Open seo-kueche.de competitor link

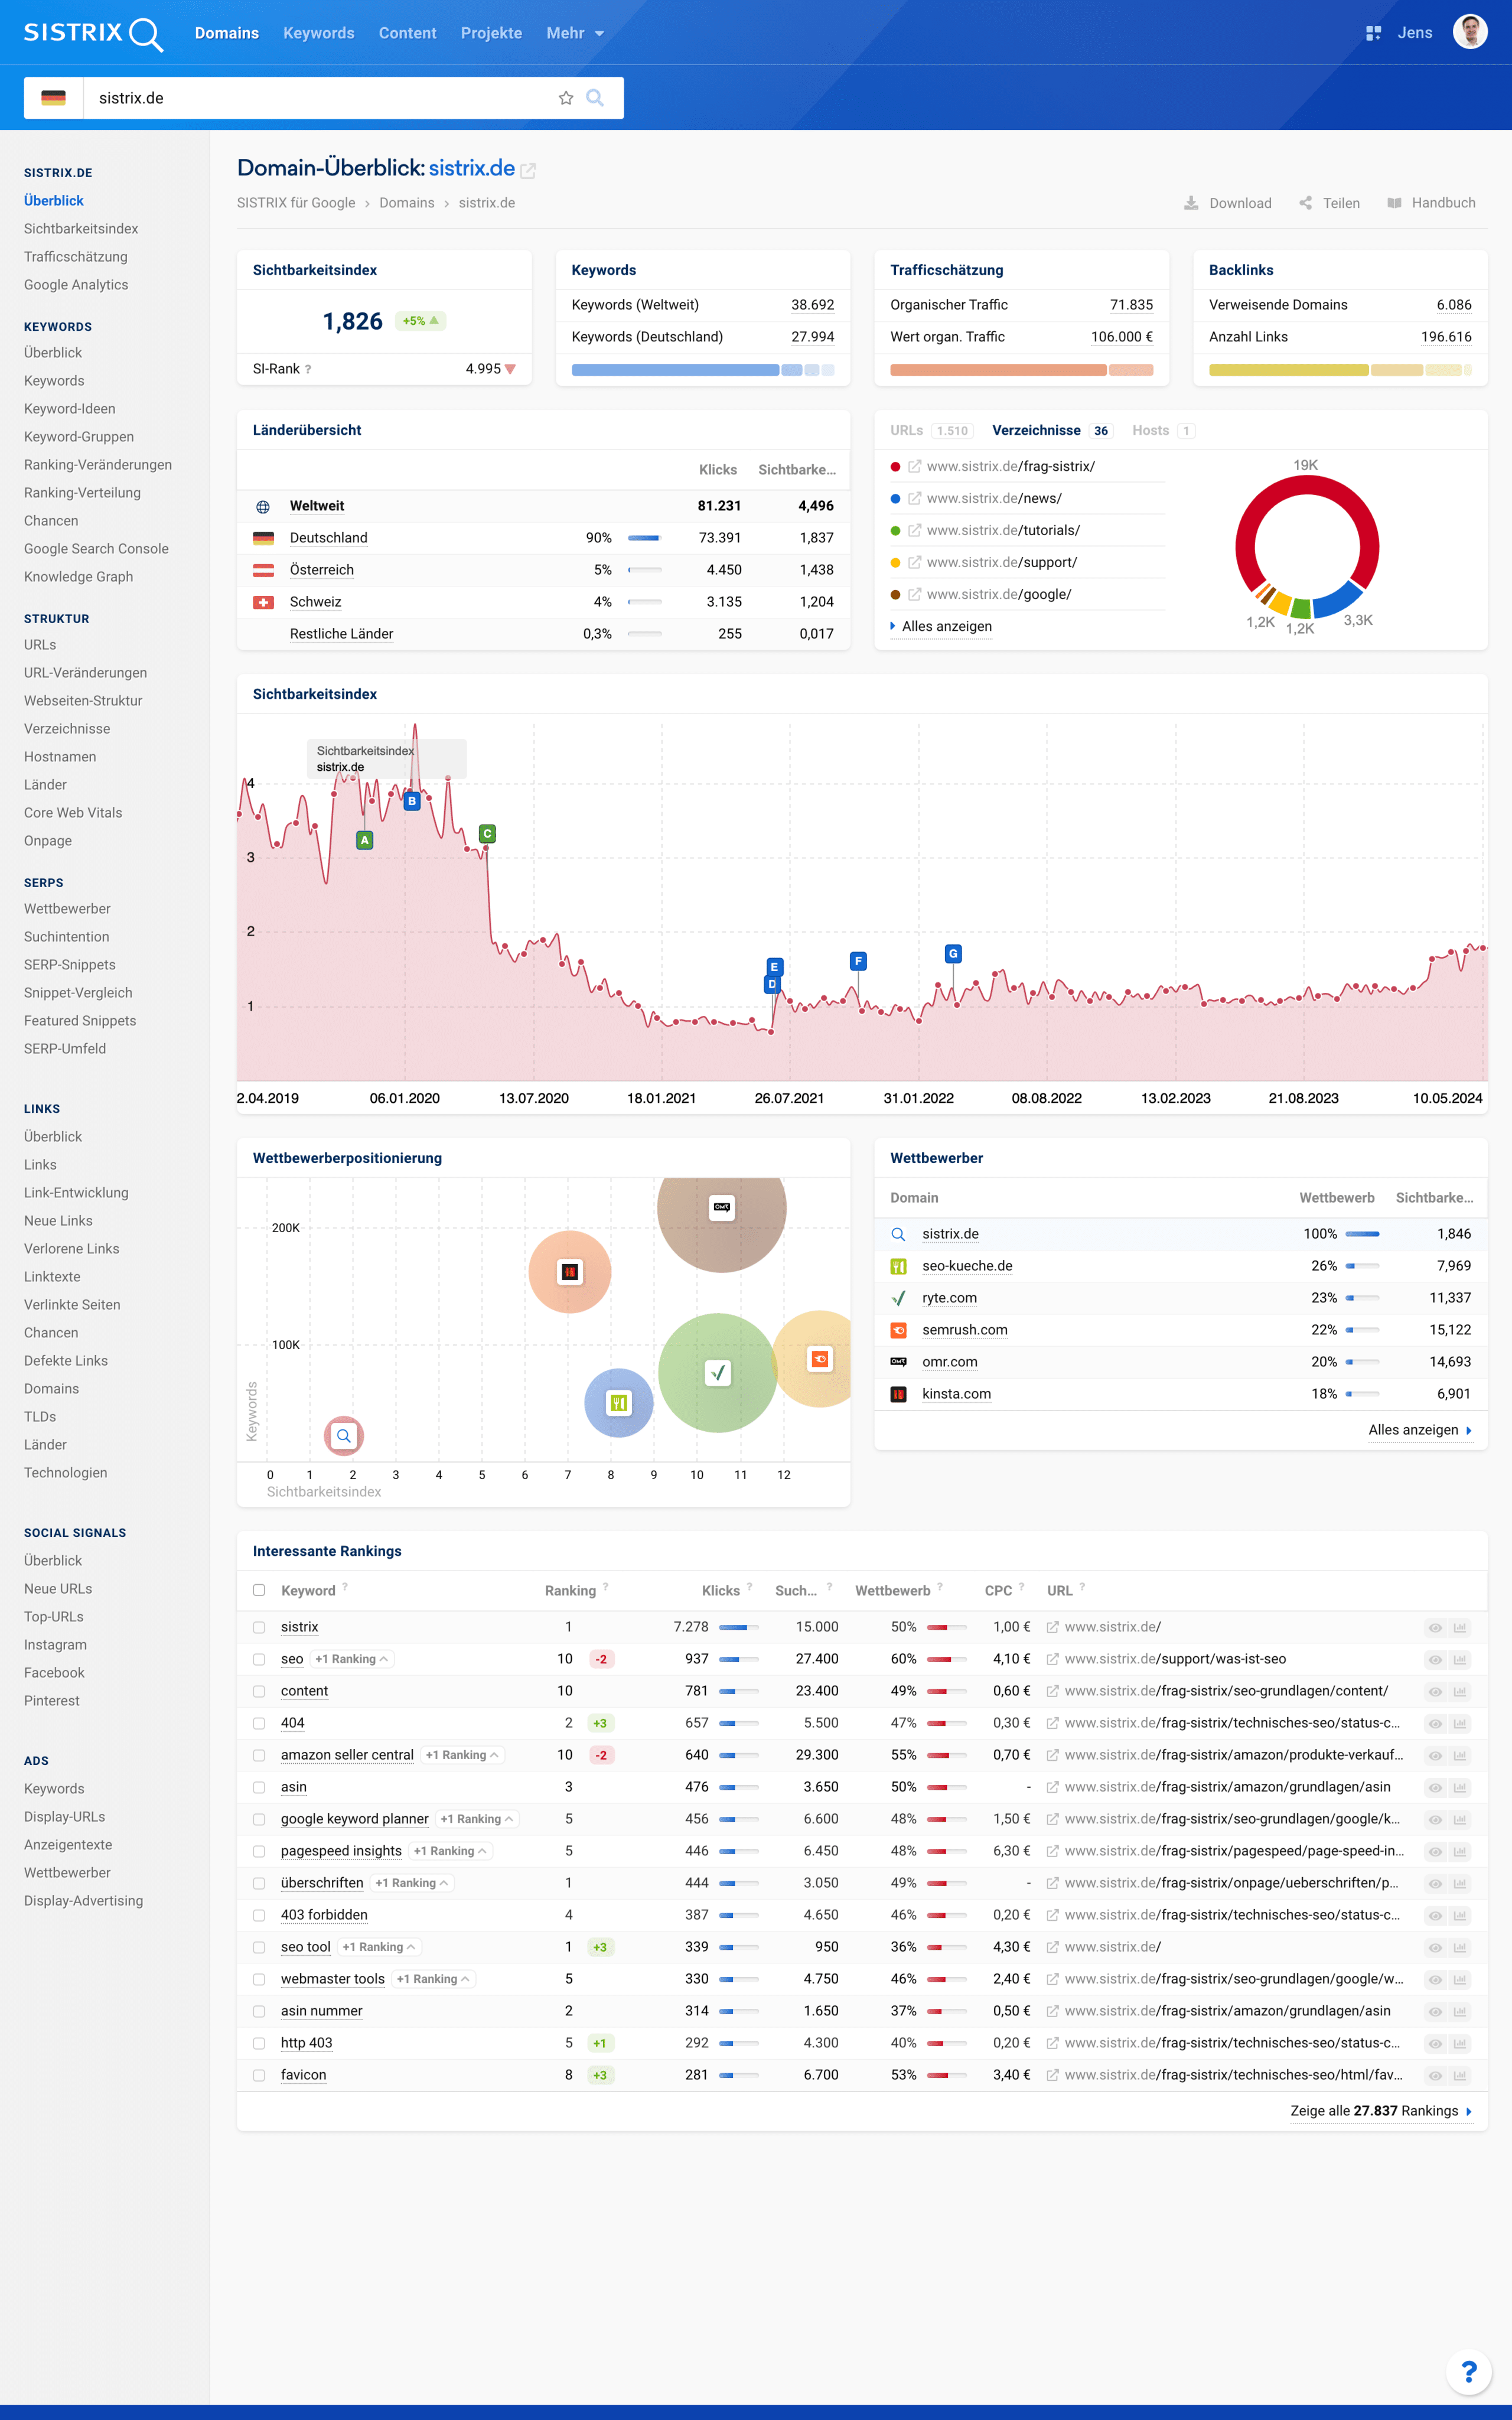[x=967, y=1266]
